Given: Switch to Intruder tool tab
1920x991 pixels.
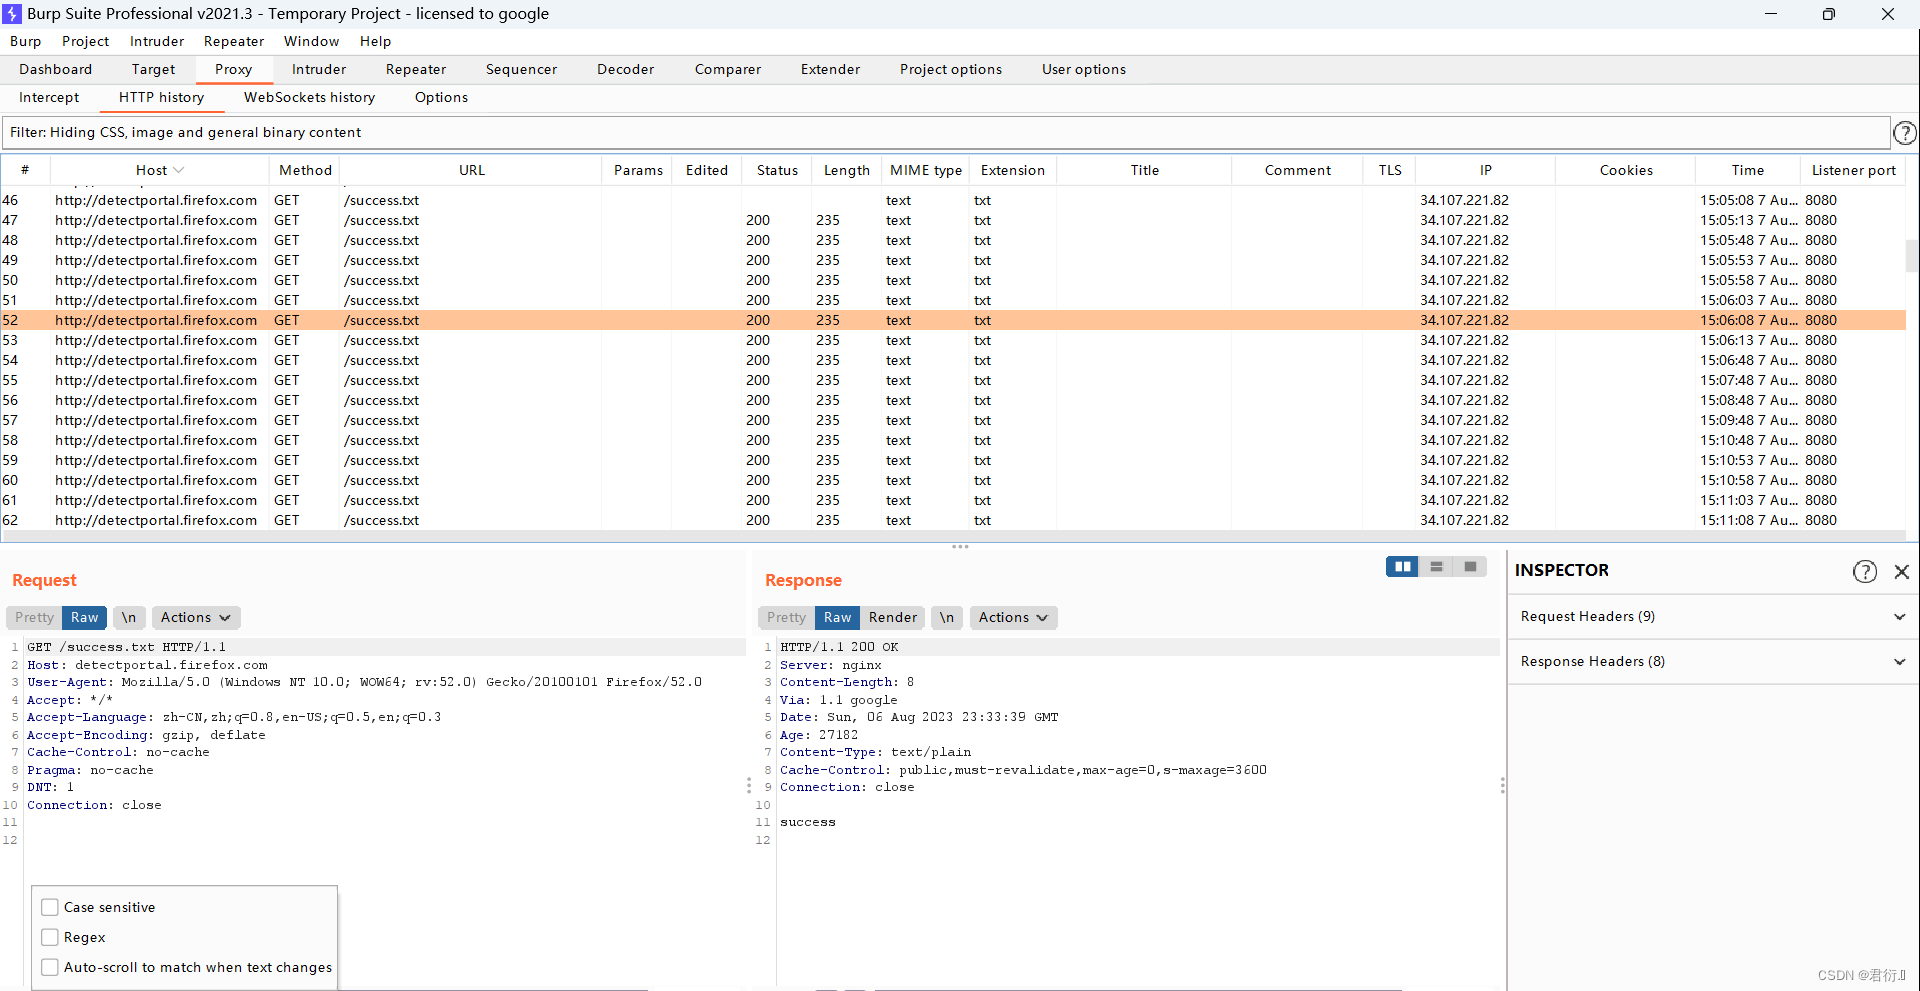Looking at the screenshot, I should [x=319, y=69].
